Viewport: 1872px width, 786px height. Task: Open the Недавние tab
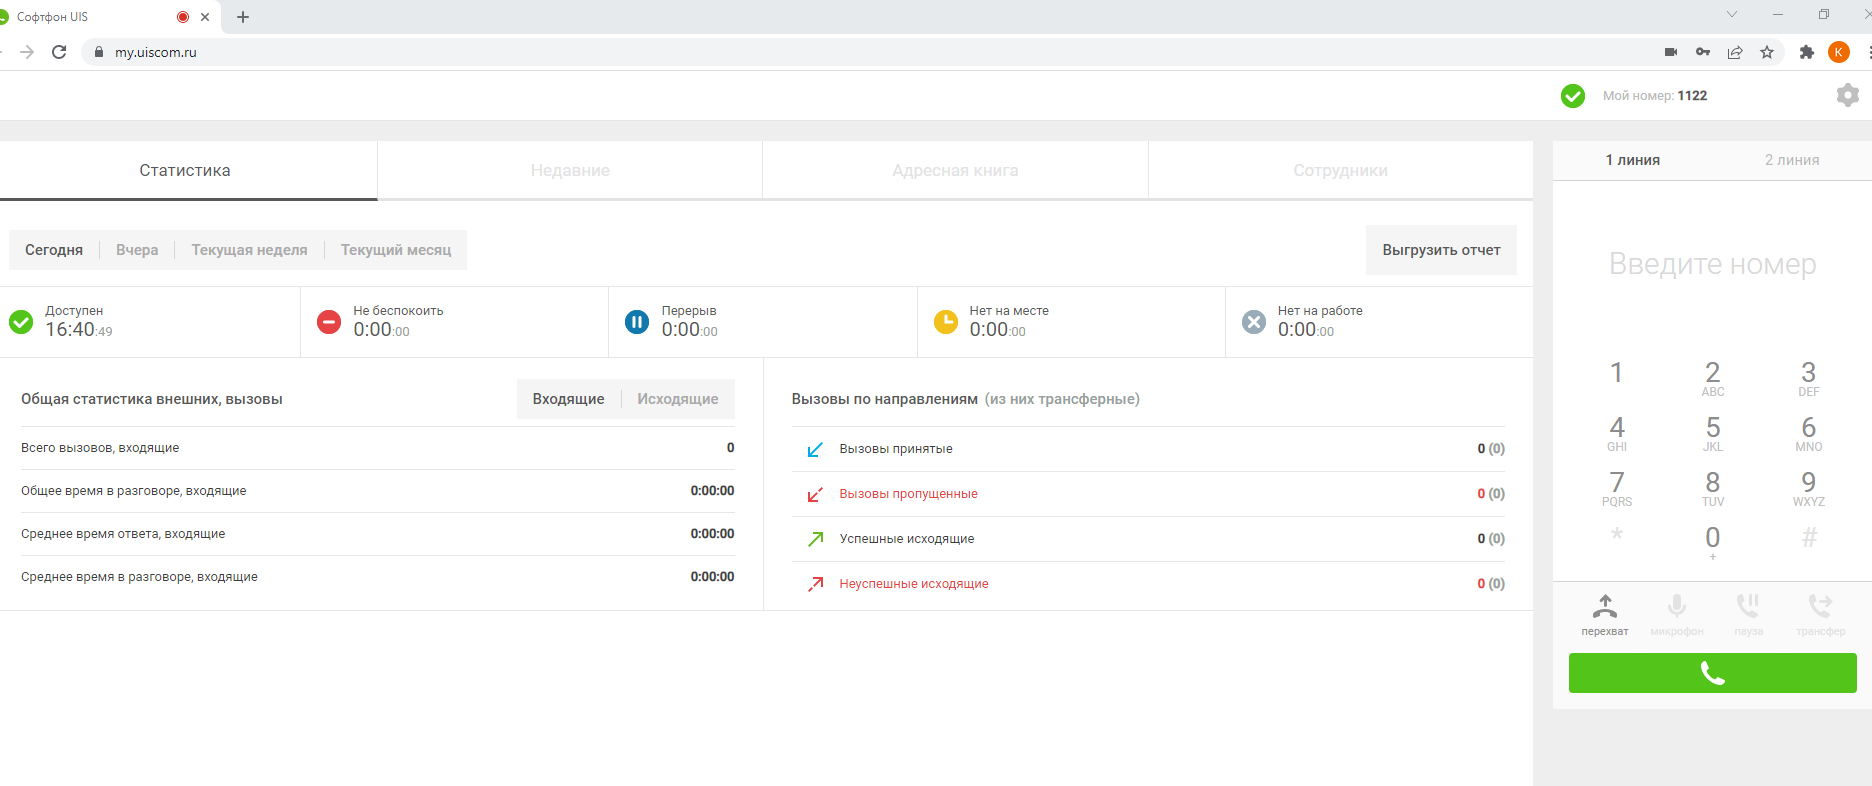(x=570, y=170)
